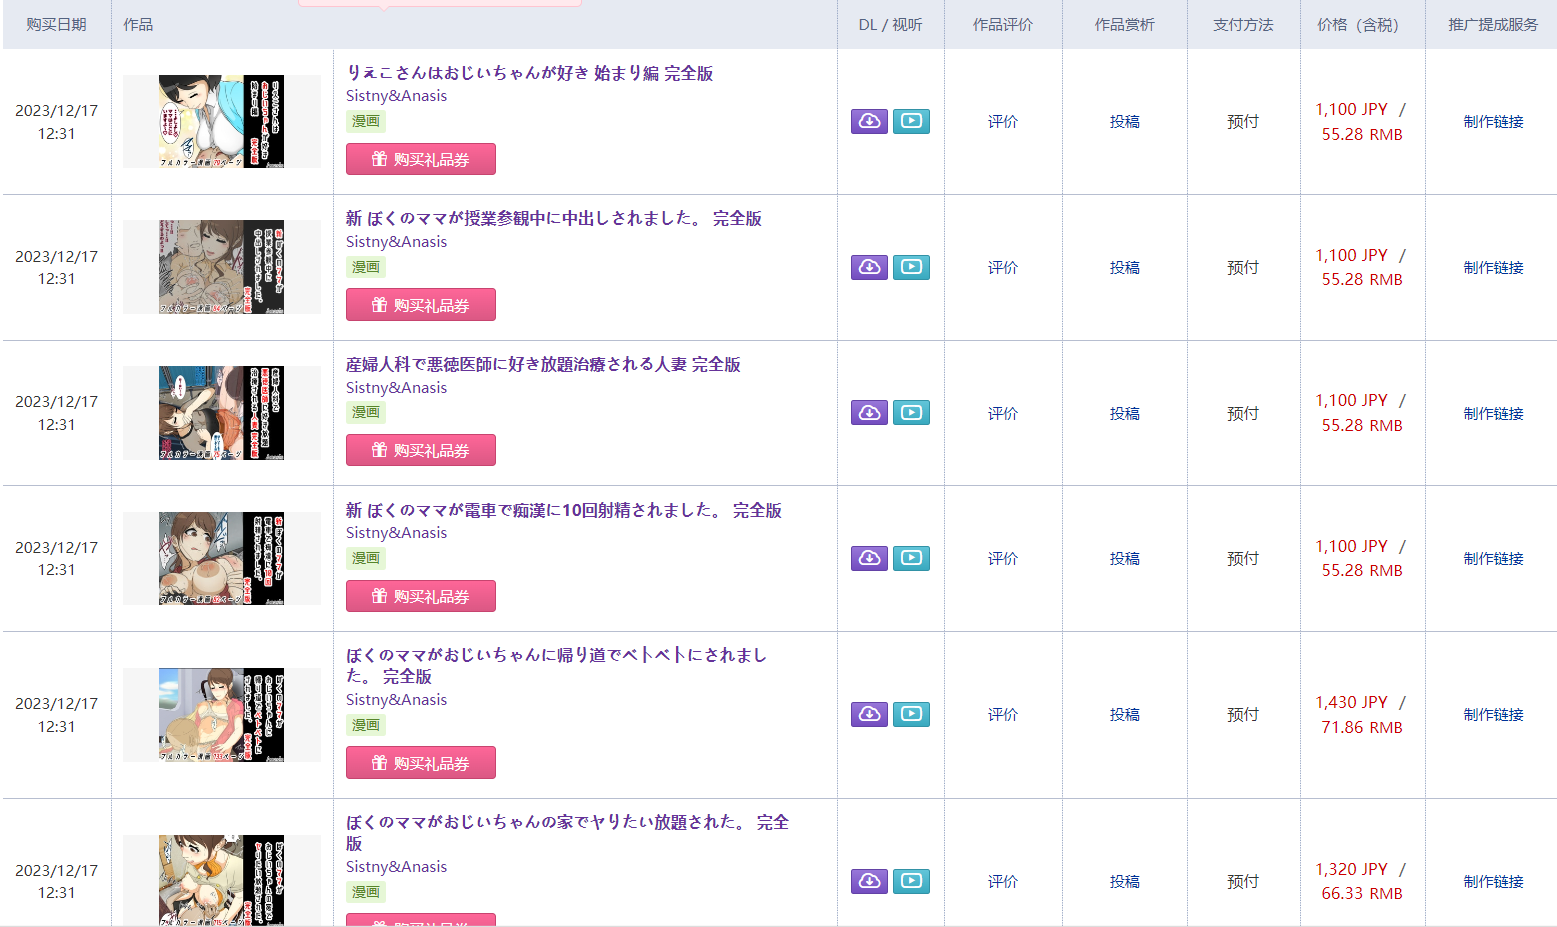Open the first row's product thumbnail
Viewport: 1557px width, 927px height.
point(221,121)
